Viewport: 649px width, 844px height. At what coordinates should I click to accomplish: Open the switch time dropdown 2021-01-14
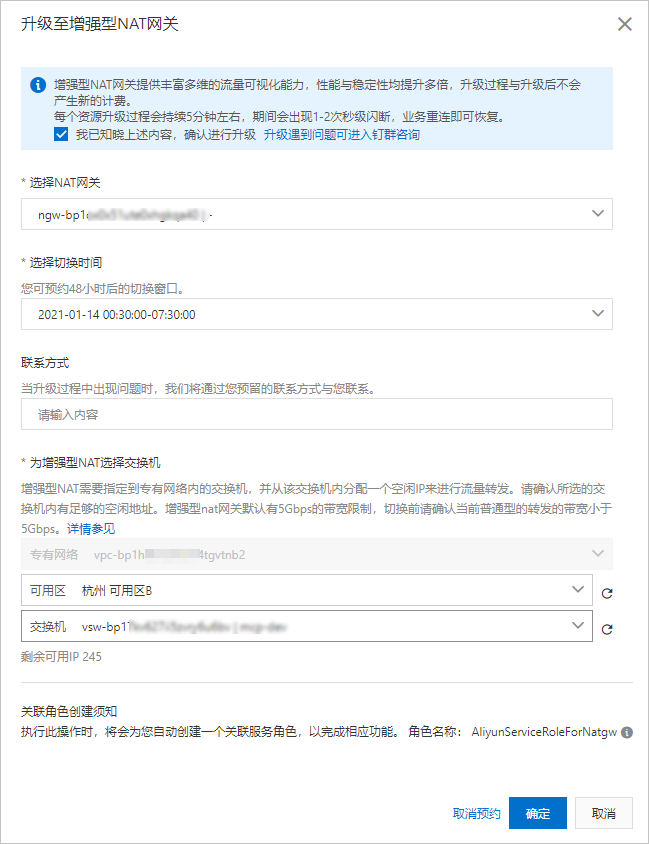[316, 314]
